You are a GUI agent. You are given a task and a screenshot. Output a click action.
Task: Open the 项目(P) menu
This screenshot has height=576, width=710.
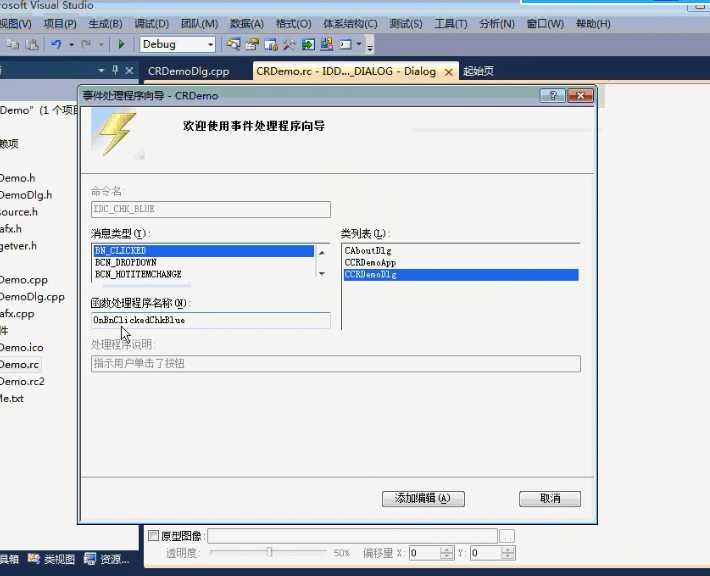pos(60,24)
